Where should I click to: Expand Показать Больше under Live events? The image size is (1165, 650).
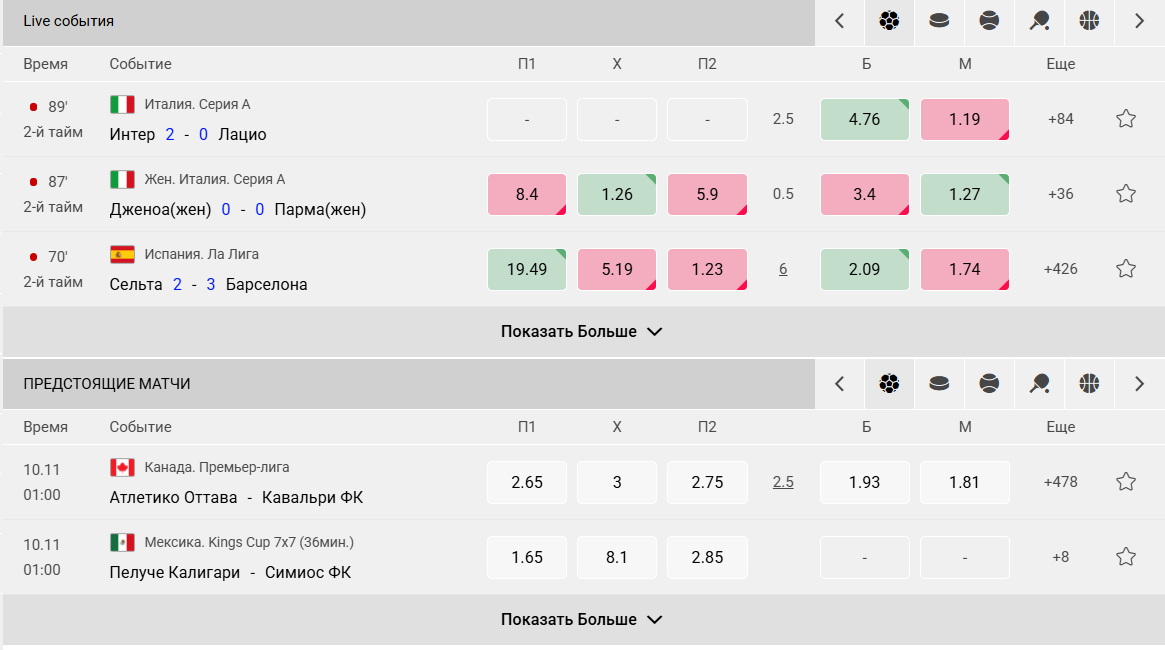pyautogui.click(x=582, y=332)
